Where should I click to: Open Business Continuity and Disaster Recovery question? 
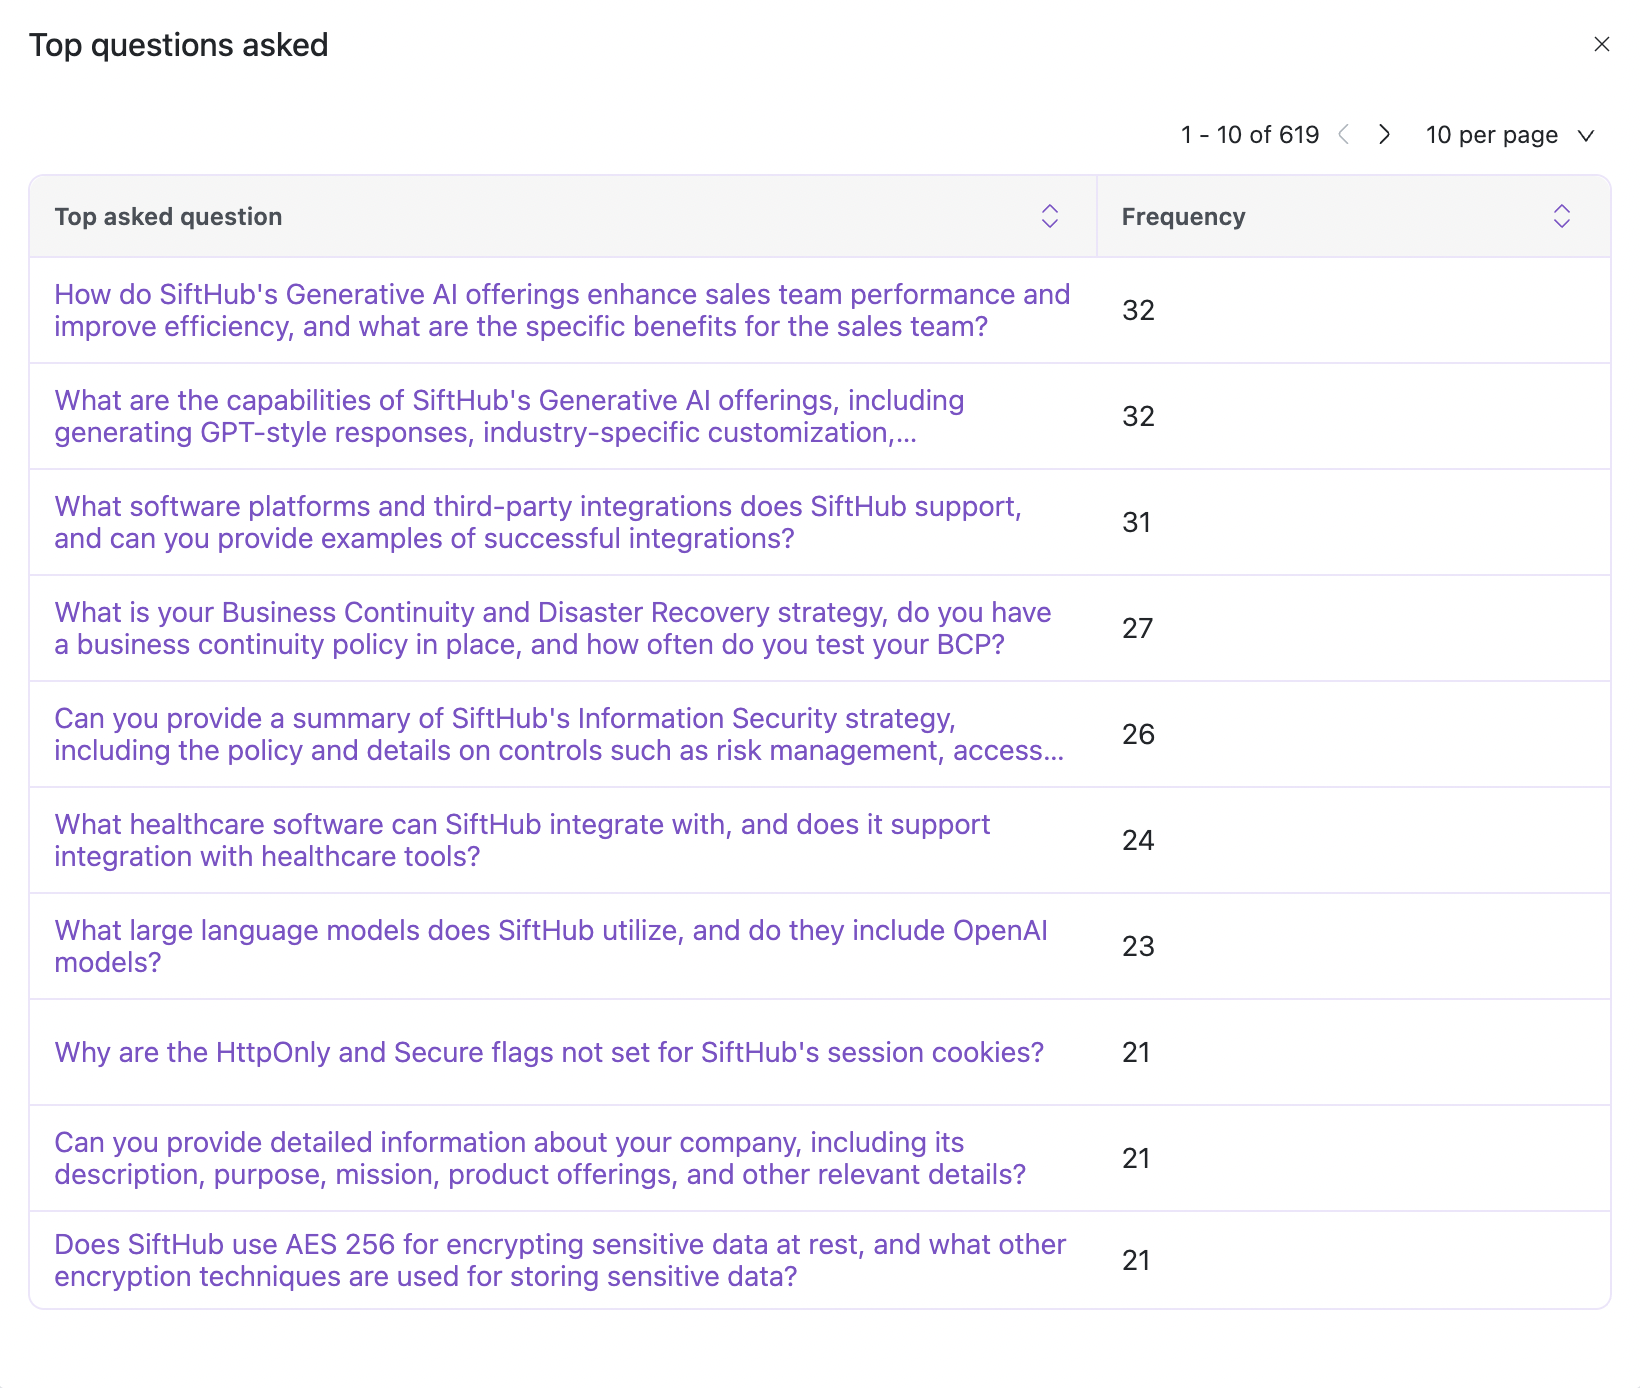[552, 628]
